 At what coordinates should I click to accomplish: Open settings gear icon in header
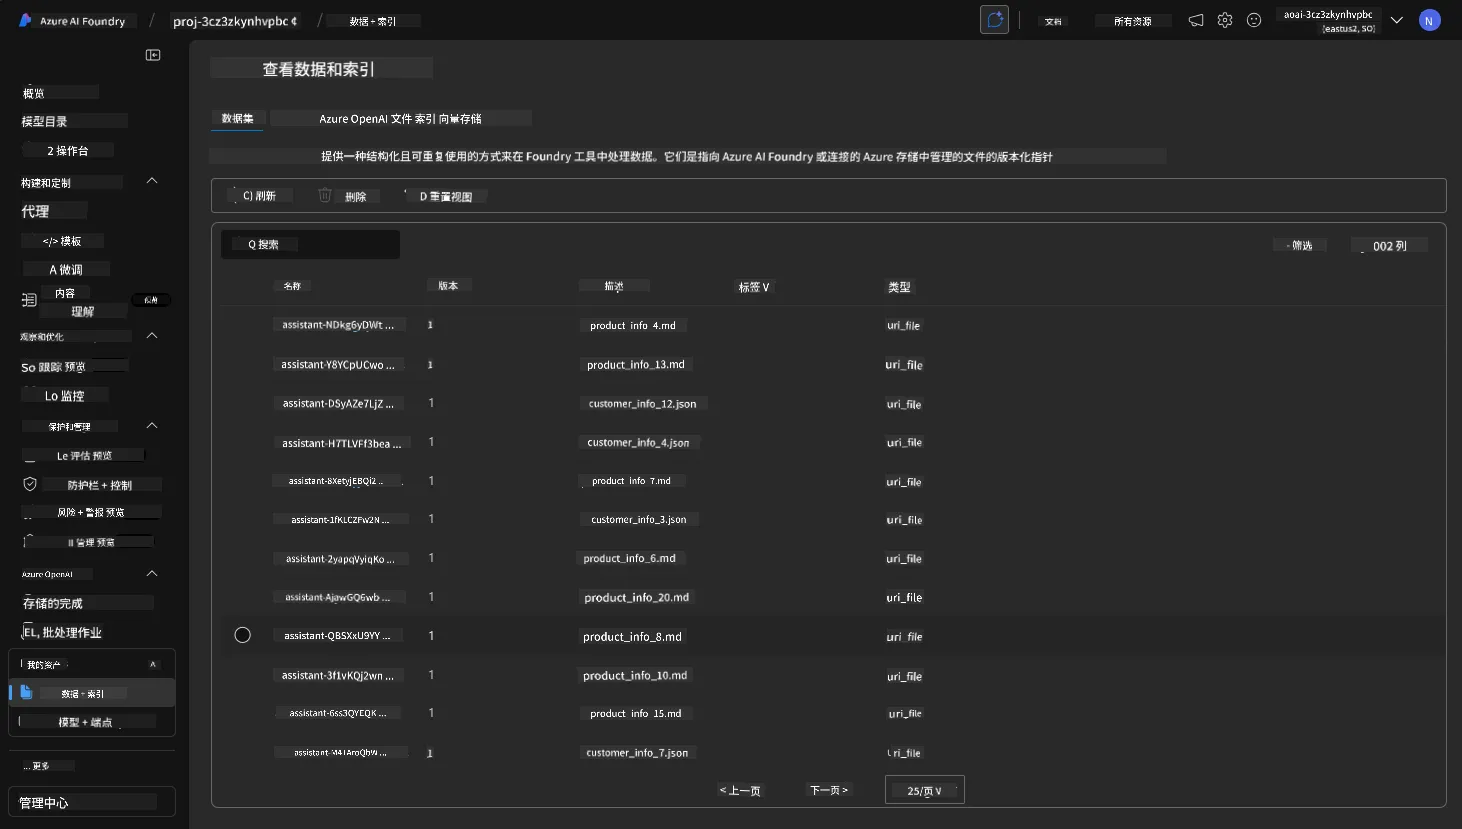click(1225, 20)
